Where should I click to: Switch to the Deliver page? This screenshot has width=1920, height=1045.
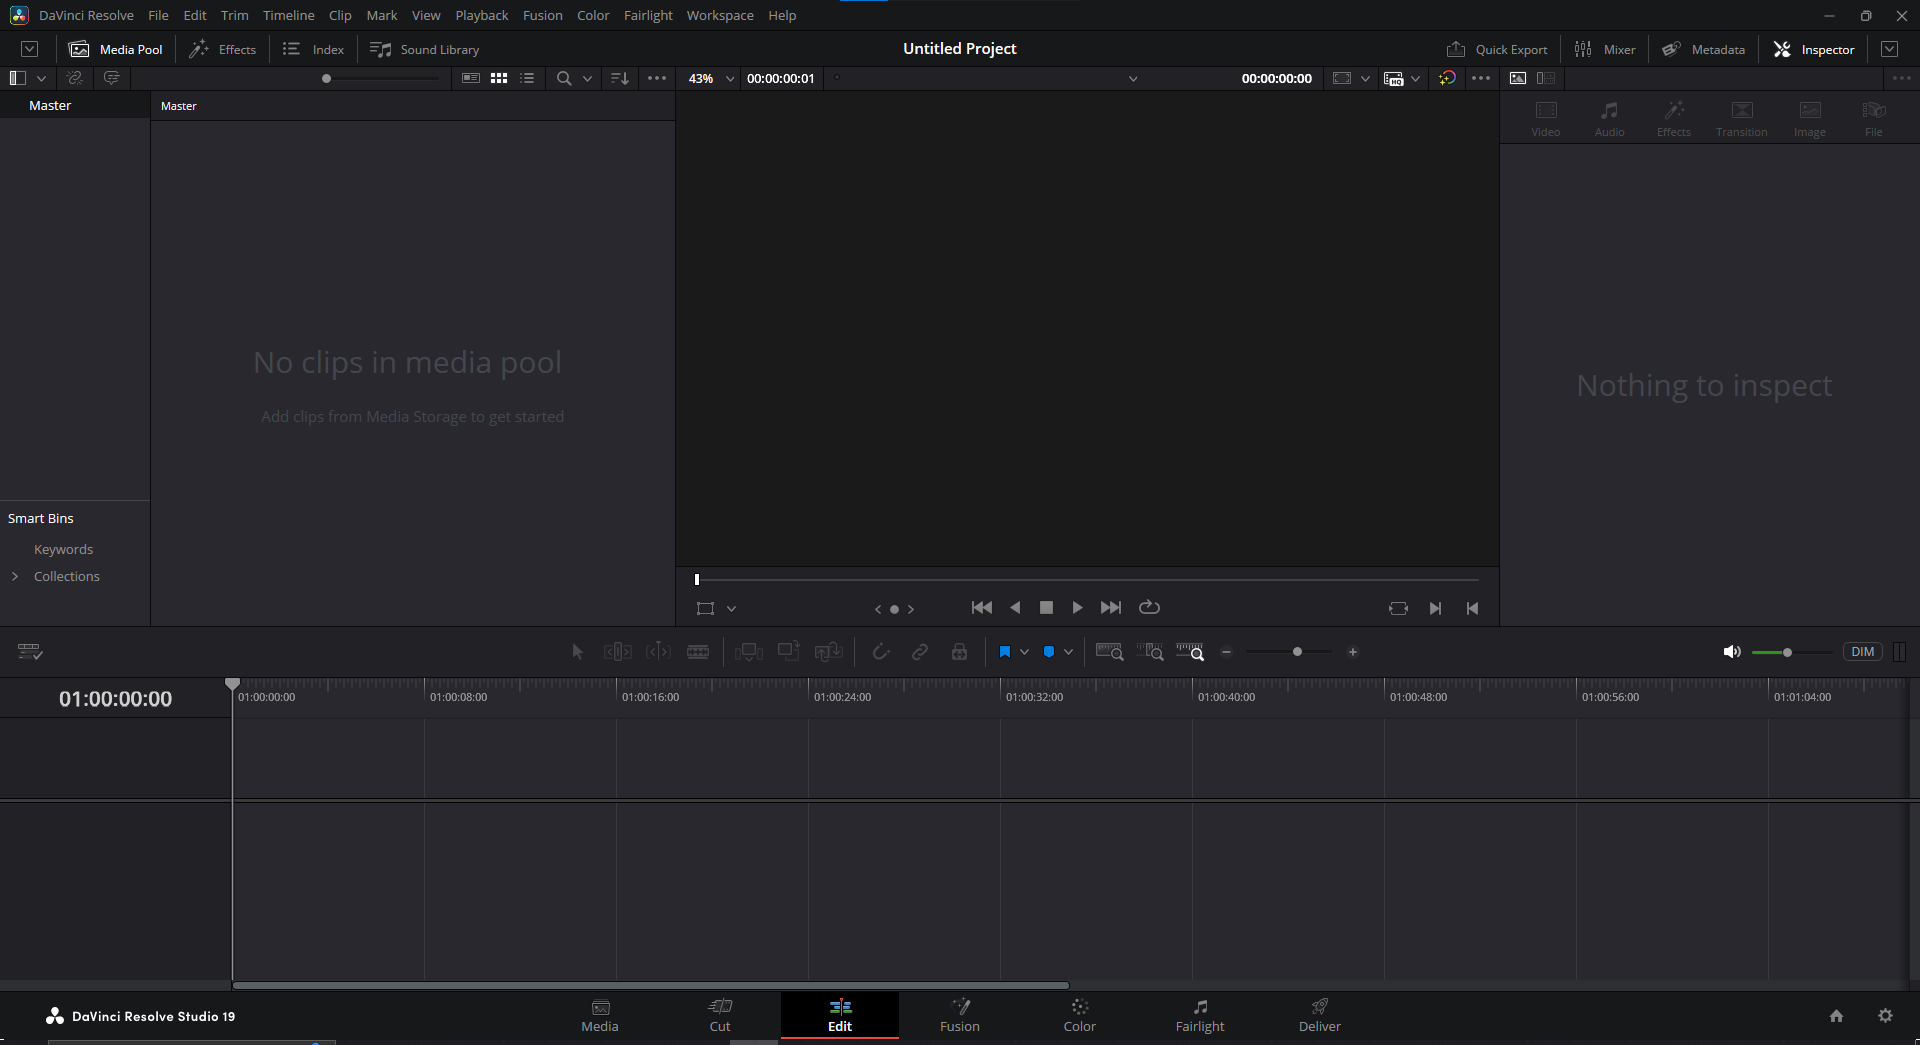pyautogui.click(x=1320, y=1016)
